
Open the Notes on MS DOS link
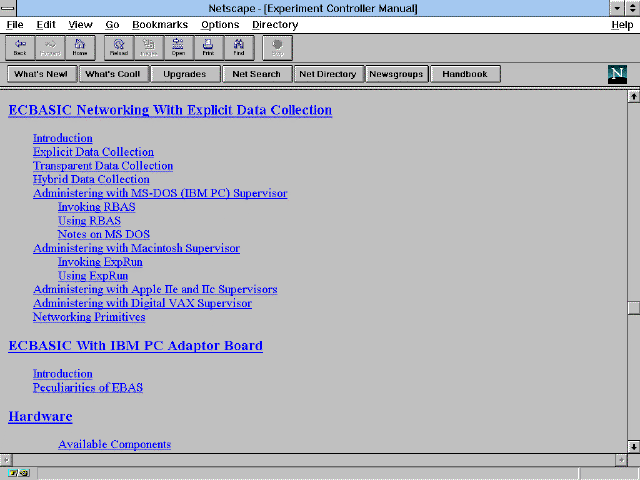(x=104, y=234)
